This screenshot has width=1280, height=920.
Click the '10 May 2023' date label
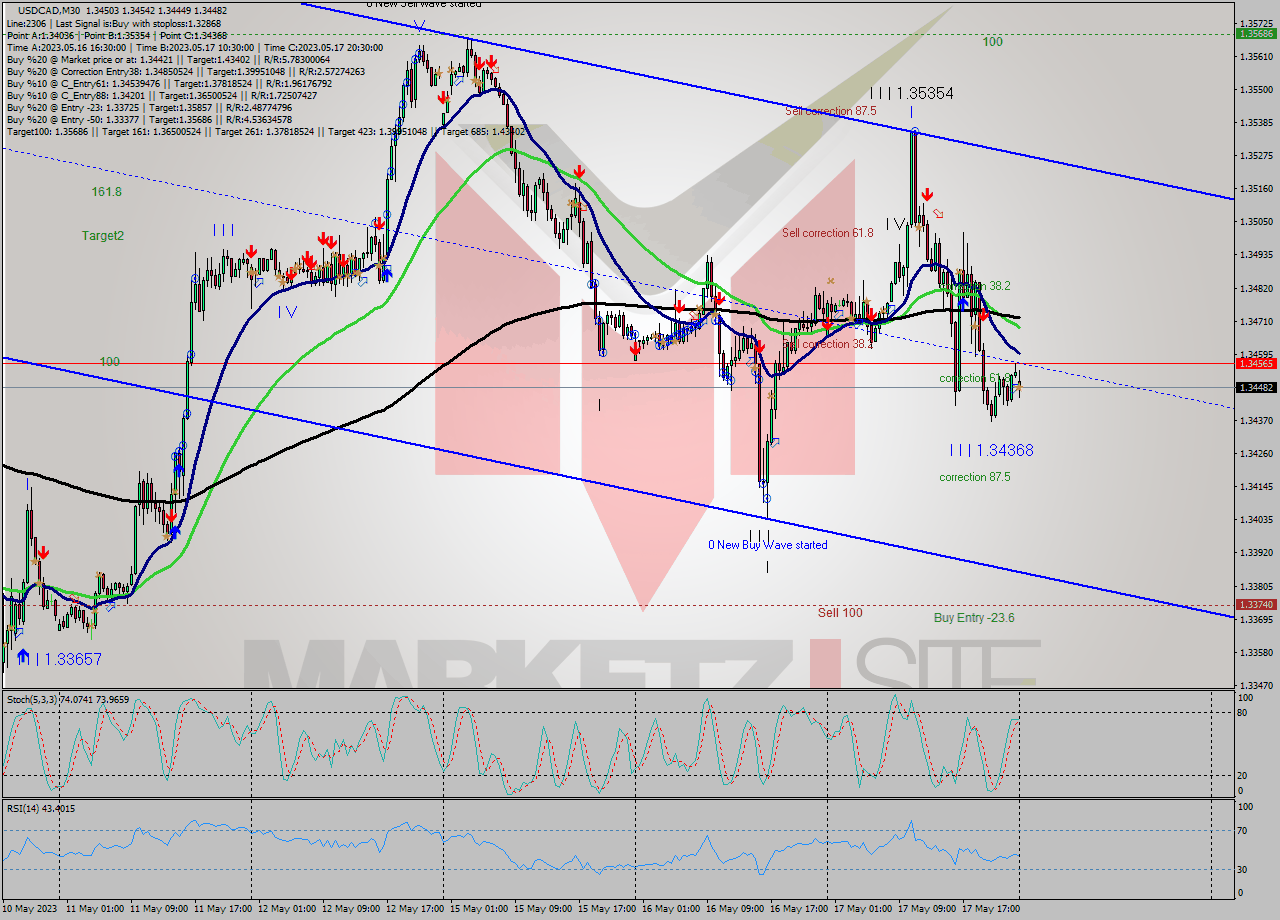click(x=31, y=909)
